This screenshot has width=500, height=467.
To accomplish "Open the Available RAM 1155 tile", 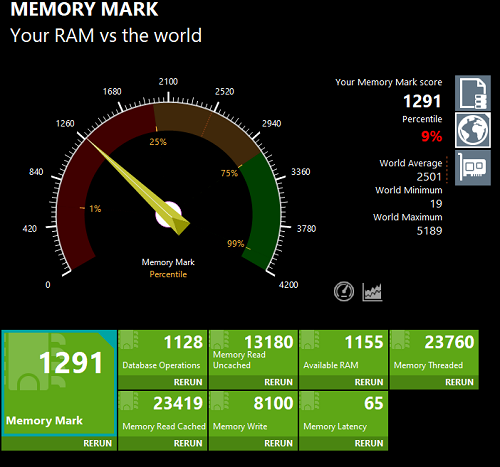I will click(x=344, y=353).
